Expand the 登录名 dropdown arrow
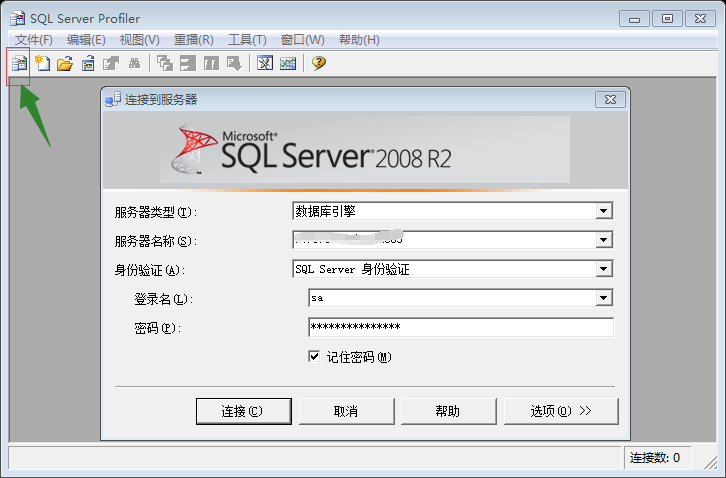The height and width of the screenshot is (478, 726). [603, 298]
